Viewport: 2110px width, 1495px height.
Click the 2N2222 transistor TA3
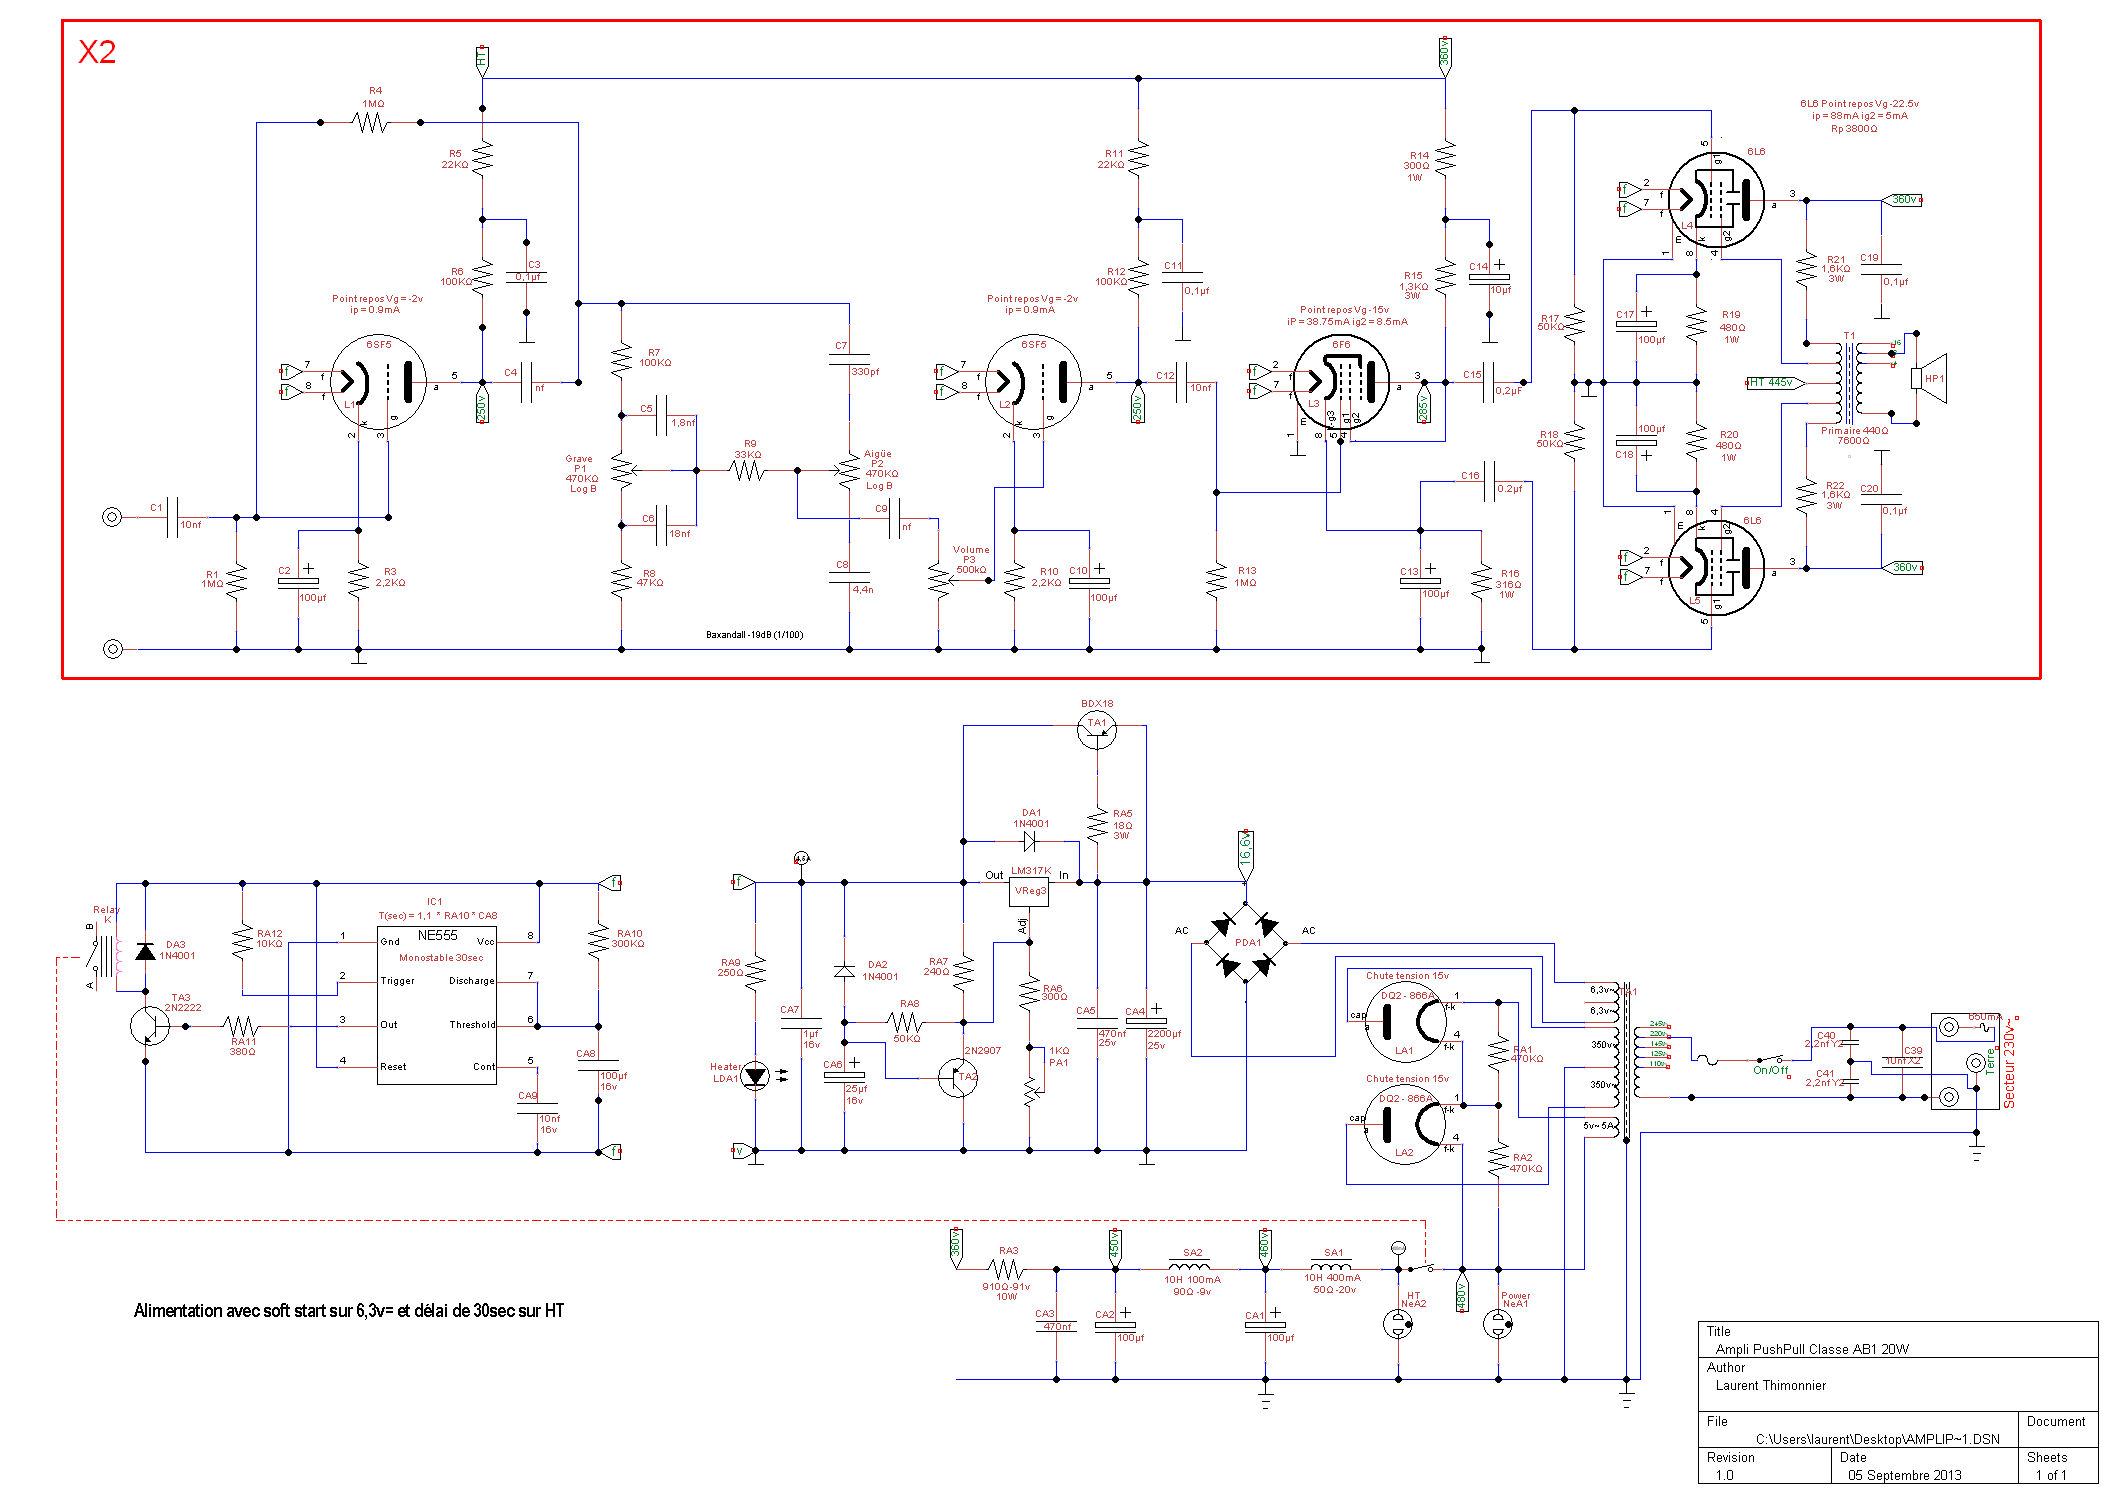tap(150, 1026)
